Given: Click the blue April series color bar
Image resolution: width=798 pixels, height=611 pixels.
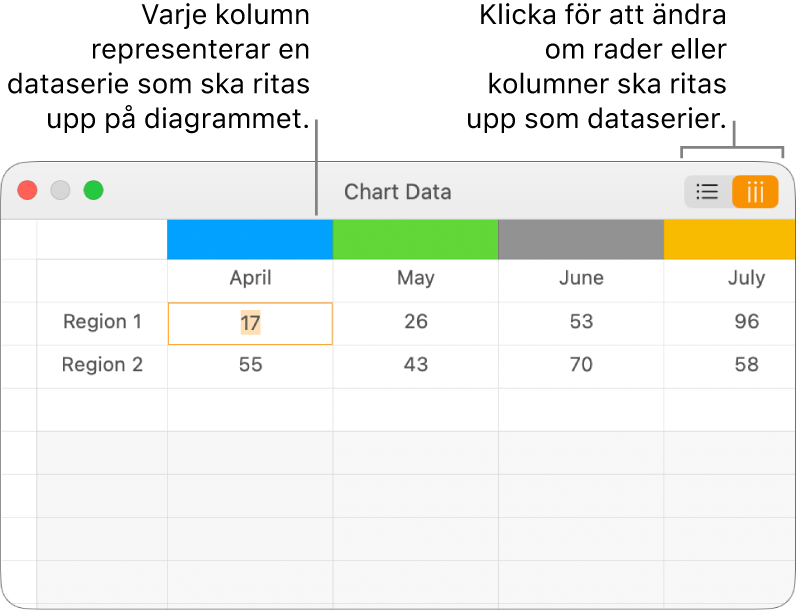Looking at the screenshot, I should tap(250, 240).
